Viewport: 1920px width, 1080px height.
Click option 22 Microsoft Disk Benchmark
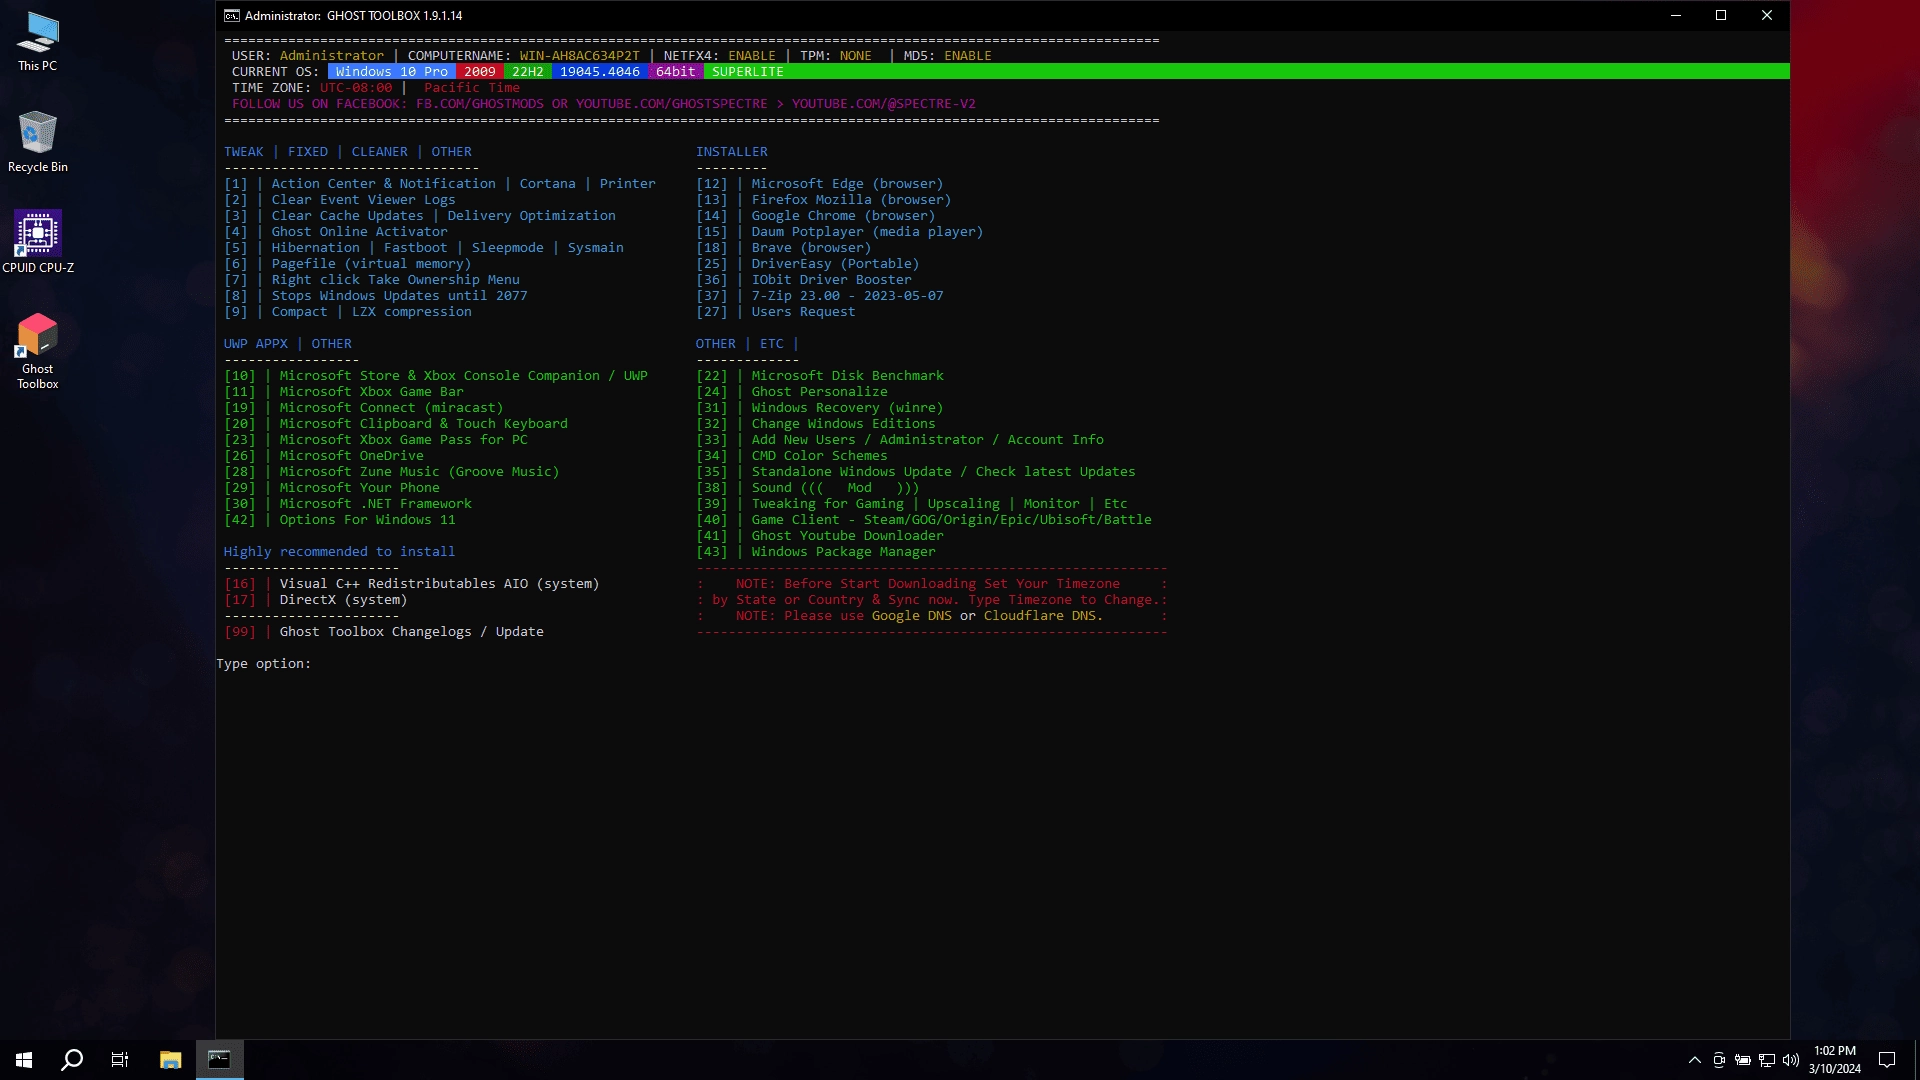(x=820, y=376)
